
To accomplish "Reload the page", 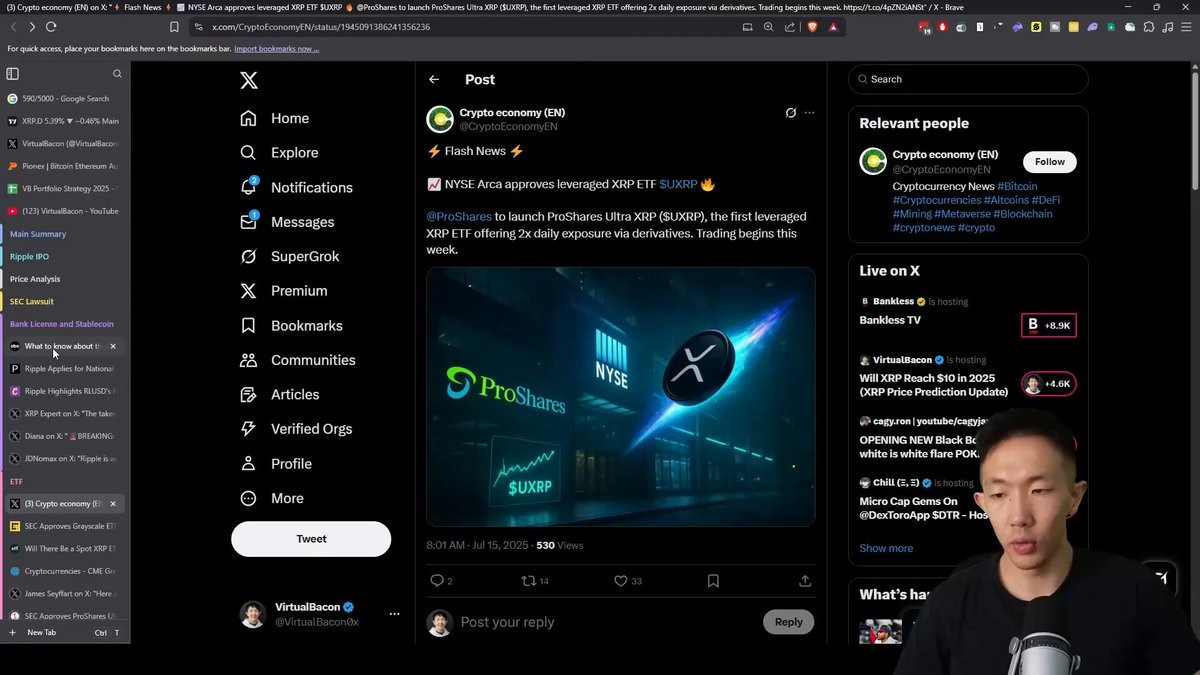I will [x=51, y=27].
